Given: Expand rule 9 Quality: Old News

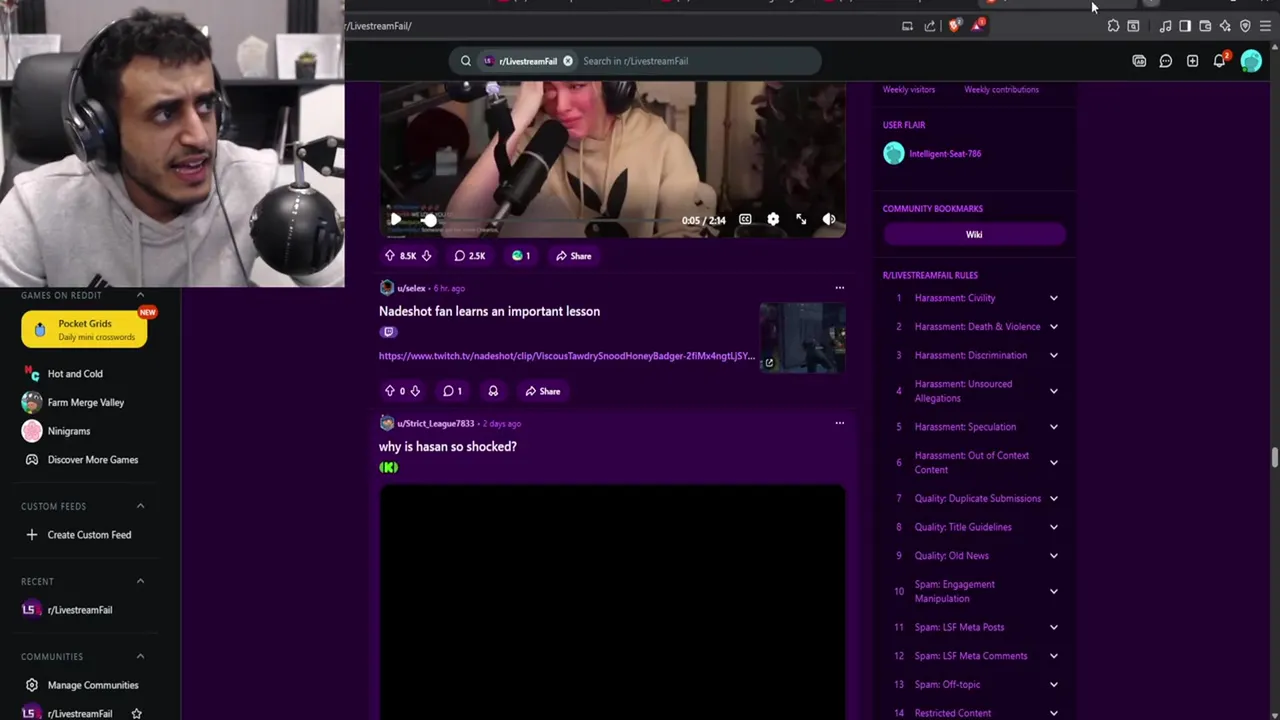Looking at the screenshot, I should 1054,556.
